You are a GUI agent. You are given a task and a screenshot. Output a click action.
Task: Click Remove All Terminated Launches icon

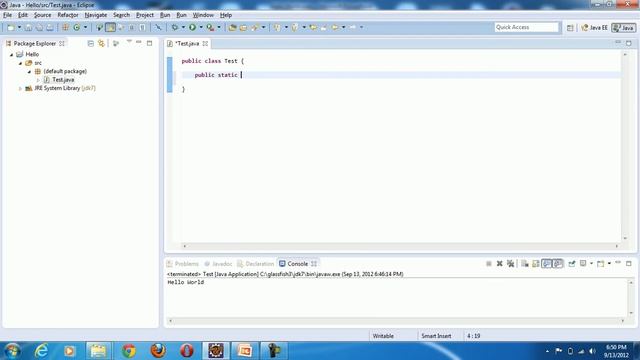(510, 264)
